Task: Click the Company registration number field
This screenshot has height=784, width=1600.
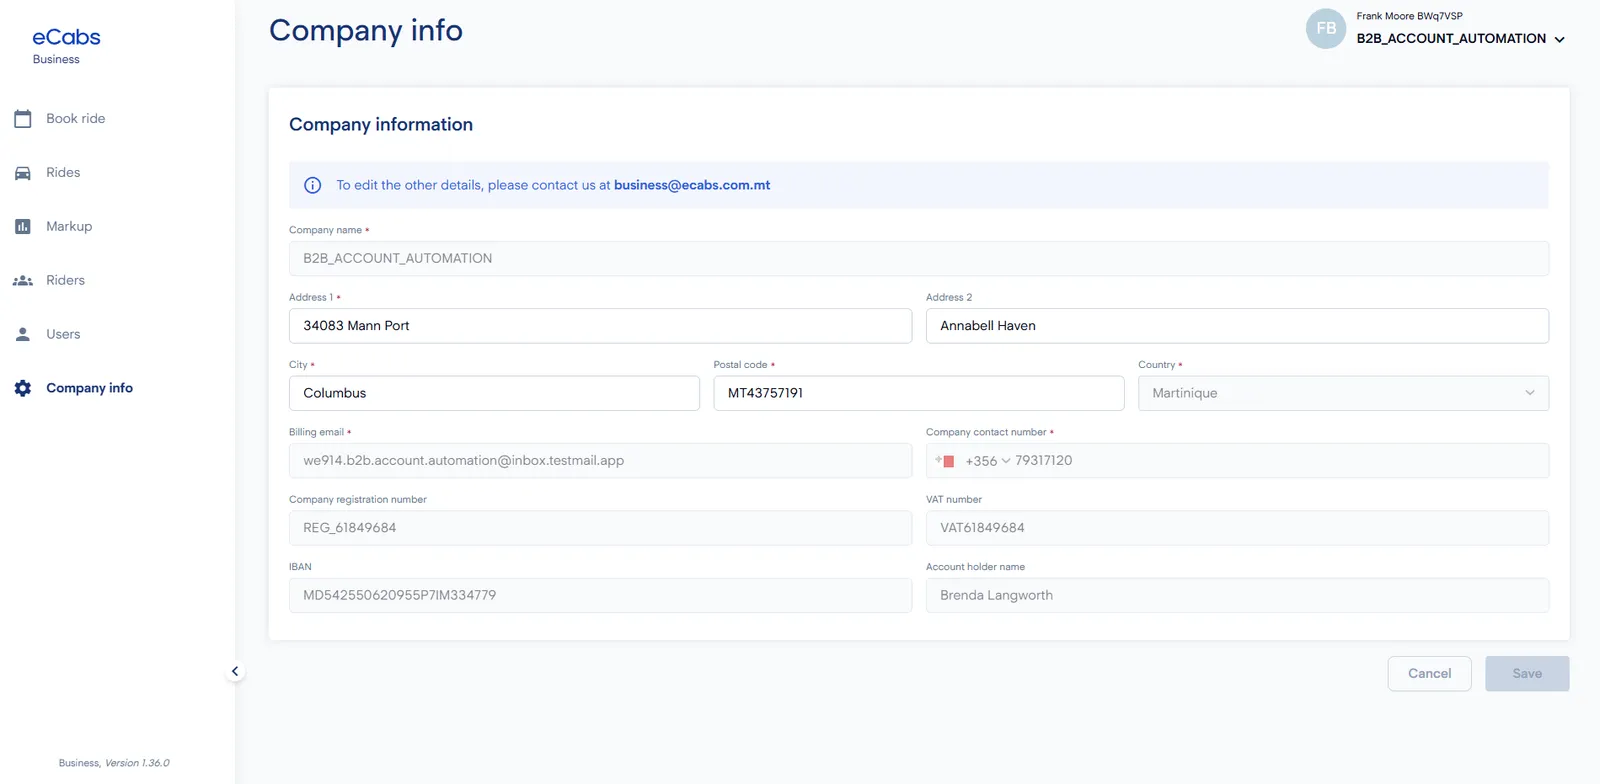Action: click(600, 528)
